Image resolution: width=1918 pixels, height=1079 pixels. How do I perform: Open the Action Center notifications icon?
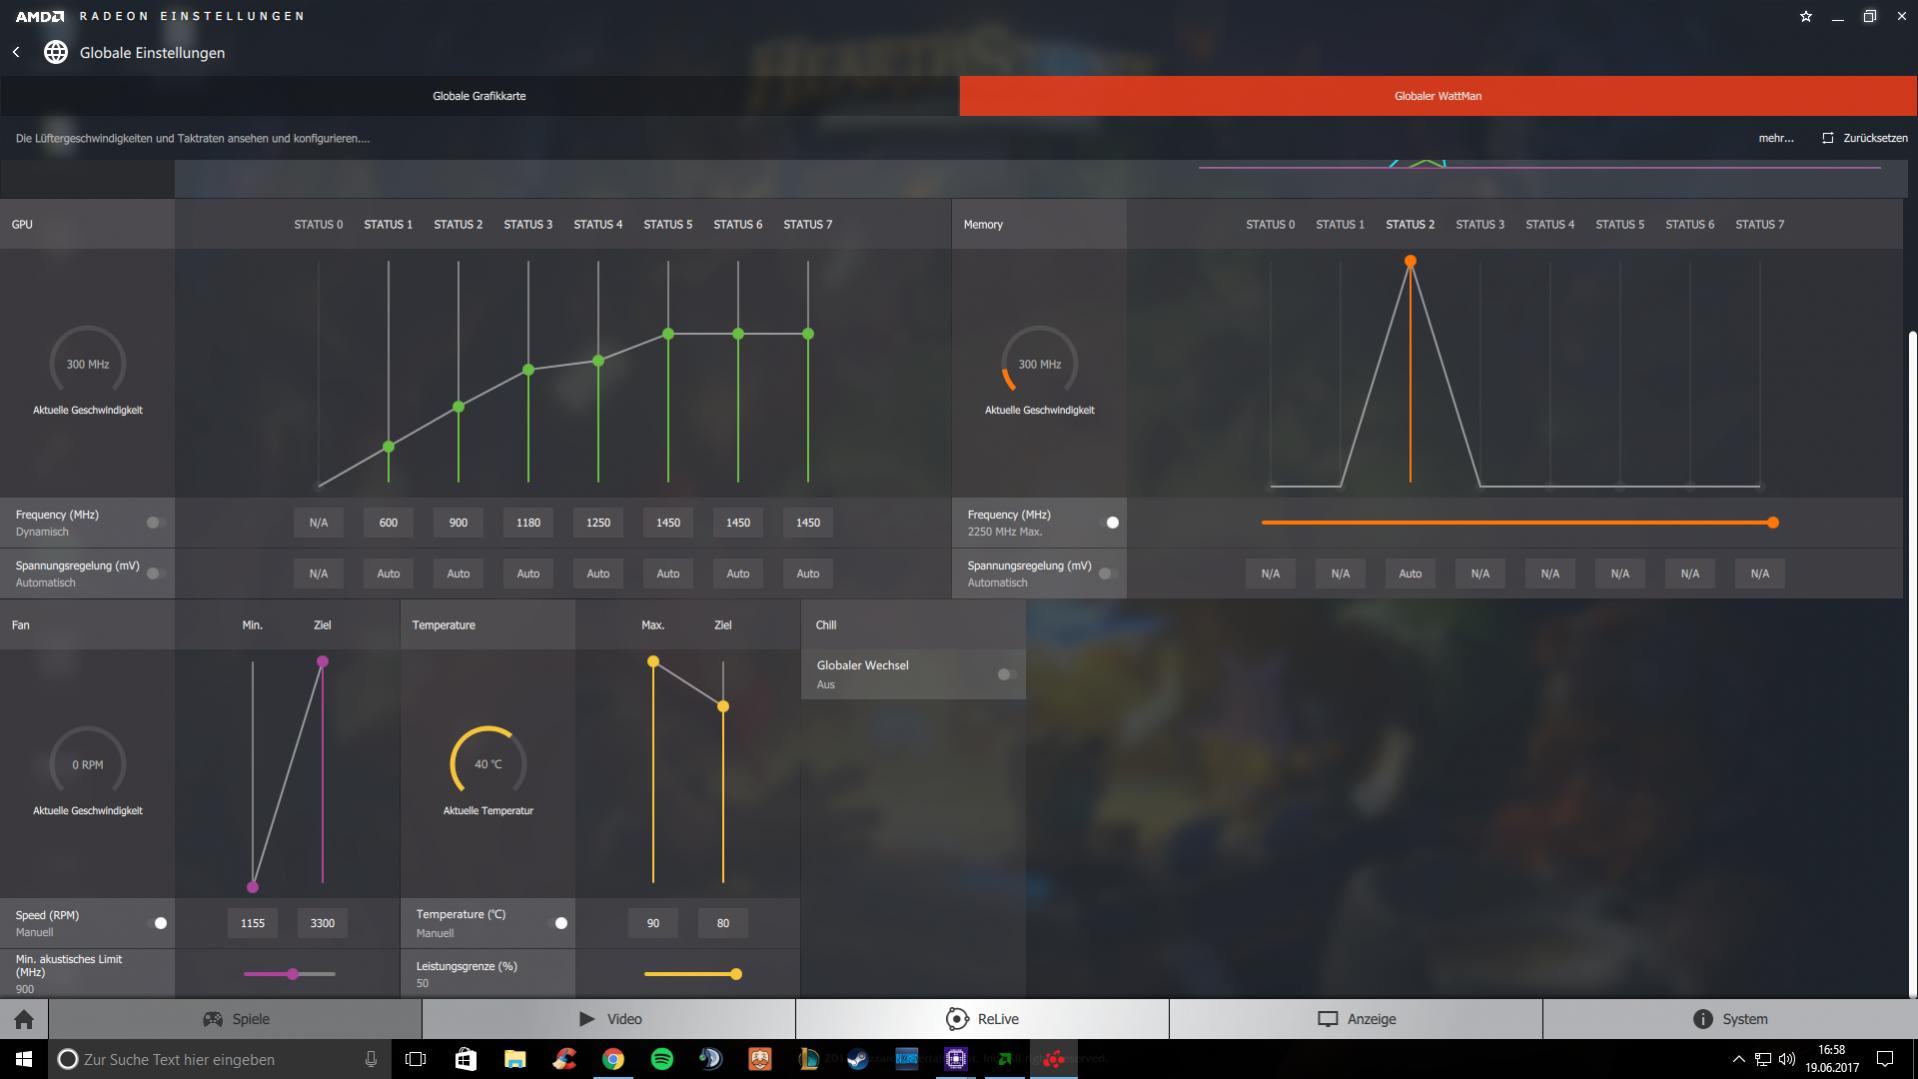1885,1059
